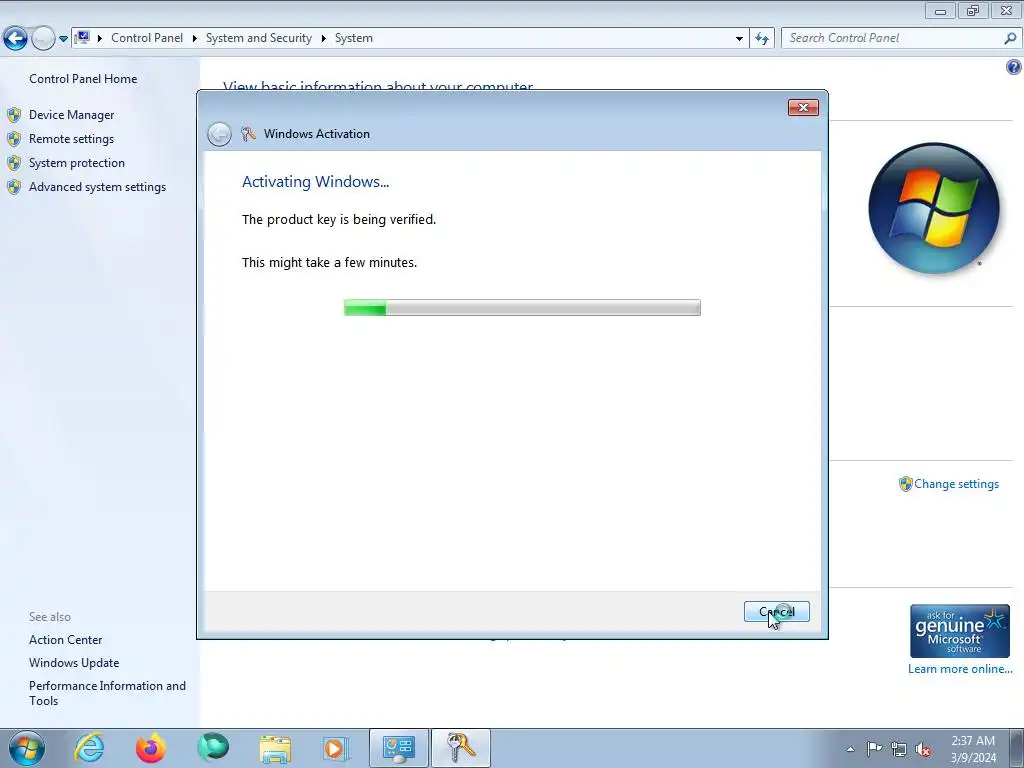Click Show desktop strip at taskbar end
The width and height of the screenshot is (1024, 768).
(1017, 748)
